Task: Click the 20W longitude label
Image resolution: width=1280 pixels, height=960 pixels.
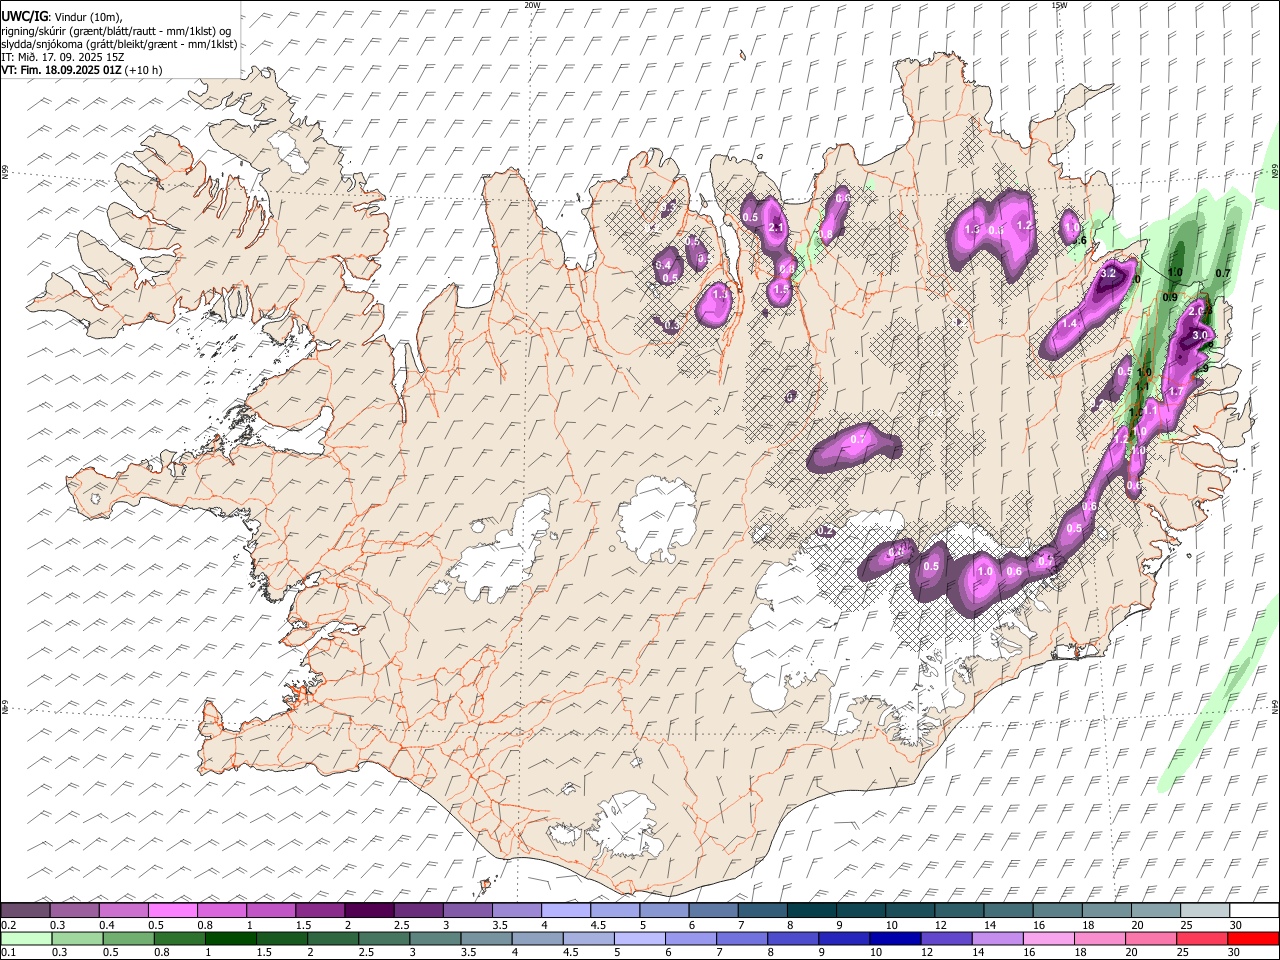Action: [x=532, y=5]
